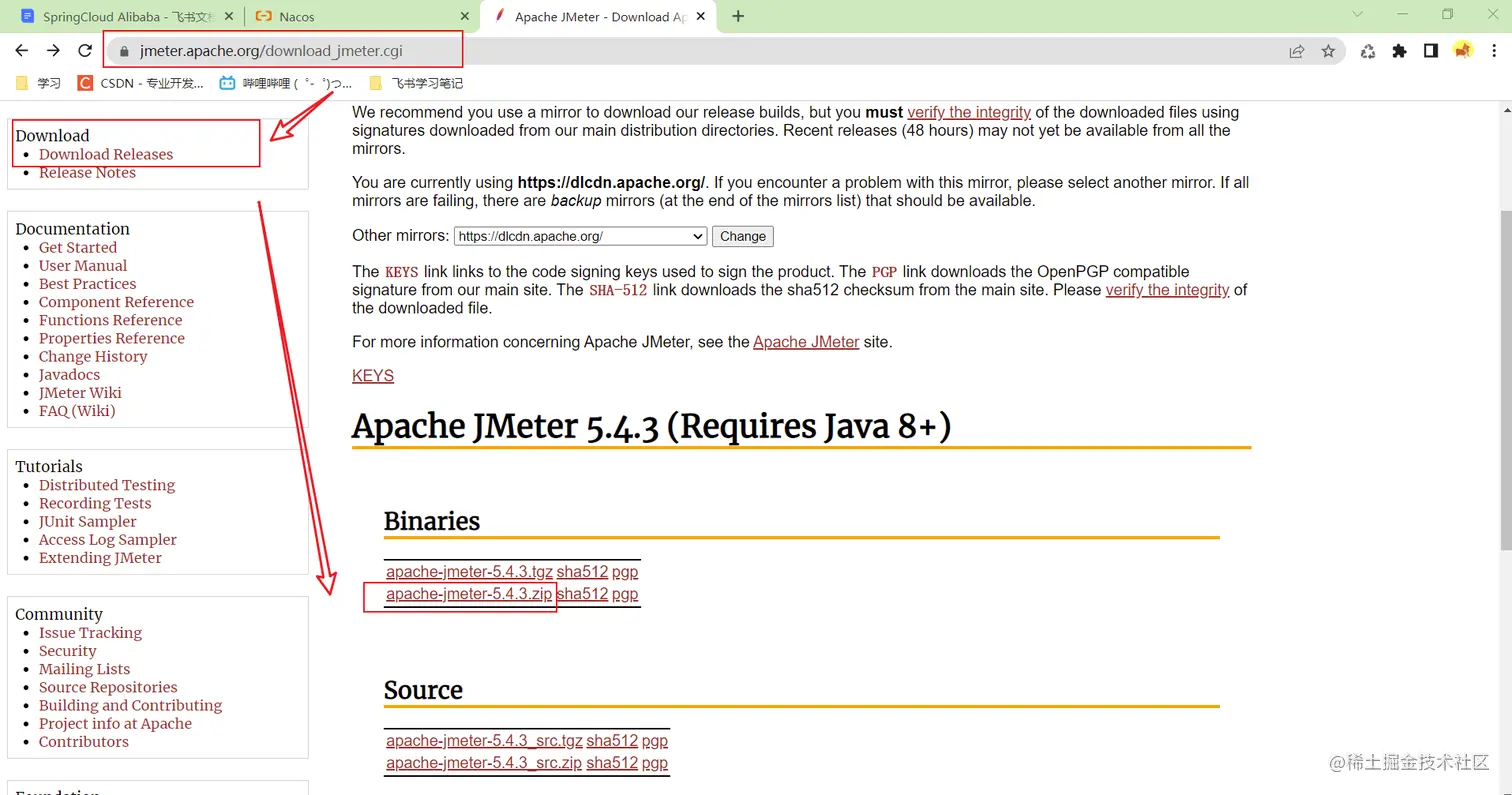Open the 飞书学习笔记 bookmark folder
The image size is (1512, 795).
pyautogui.click(x=416, y=83)
